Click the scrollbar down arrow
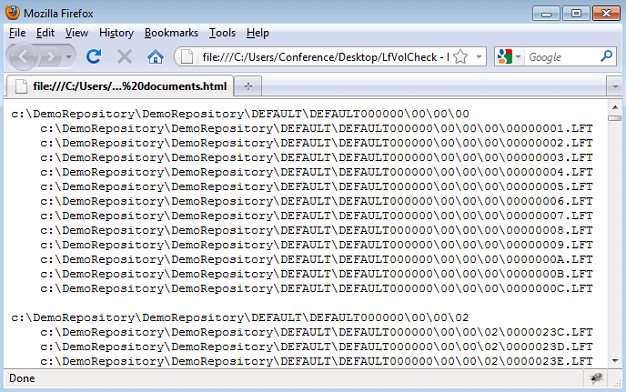This screenshot has width=626, height=392. click(615, 361)
